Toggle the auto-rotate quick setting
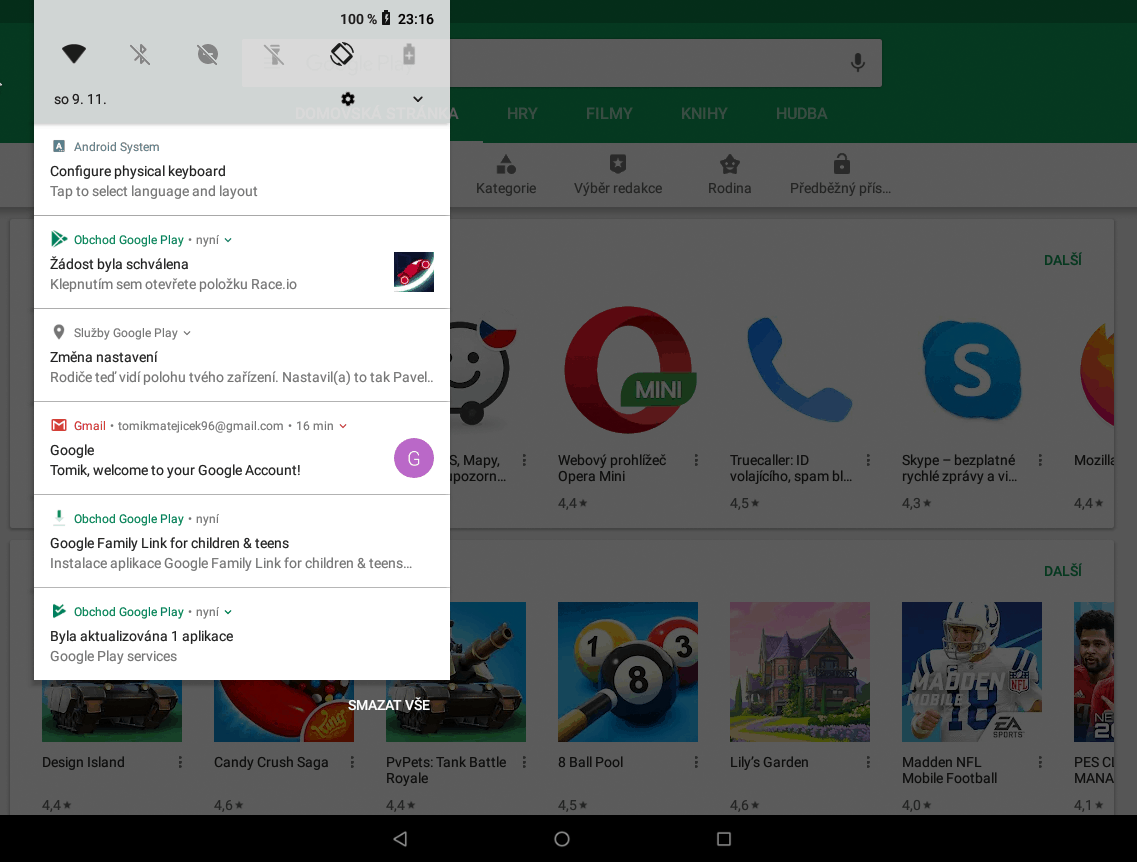This screenshot has height=862, width=1137. (342, 54)
